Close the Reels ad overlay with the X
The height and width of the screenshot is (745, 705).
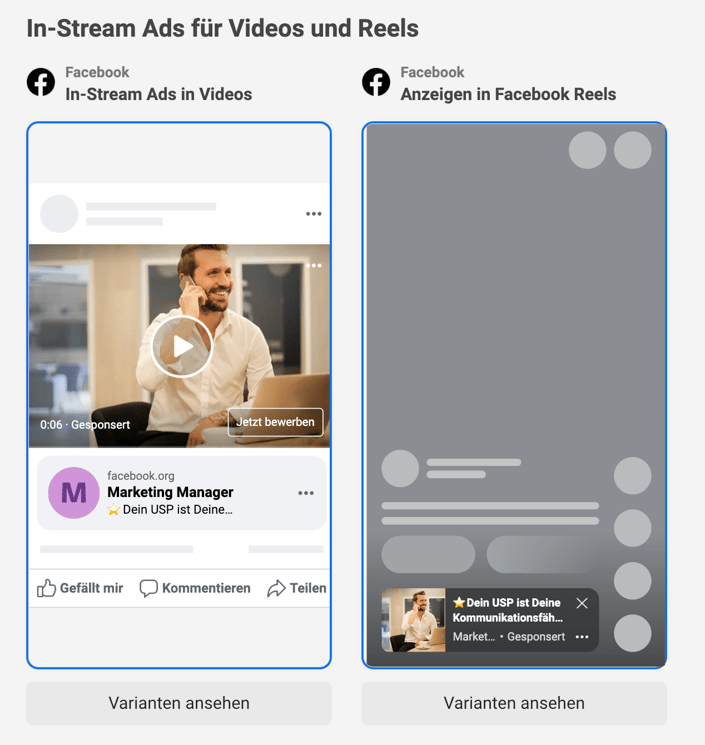pyautogui.click(x=582, y=603)
